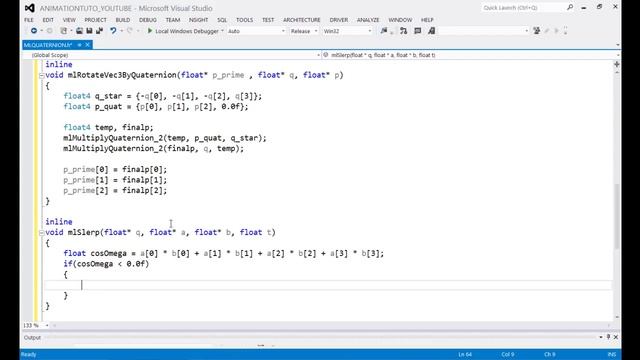The height and width of the screenshot is (360, 640).
Task: Click the 'Ln 64' status bar entry
Action: (465, 354)
